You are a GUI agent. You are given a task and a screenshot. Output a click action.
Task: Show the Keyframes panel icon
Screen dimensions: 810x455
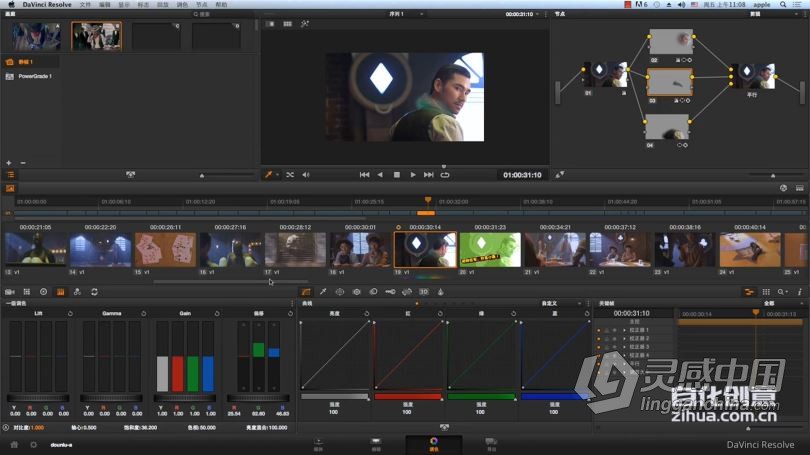tap(749, 292)
